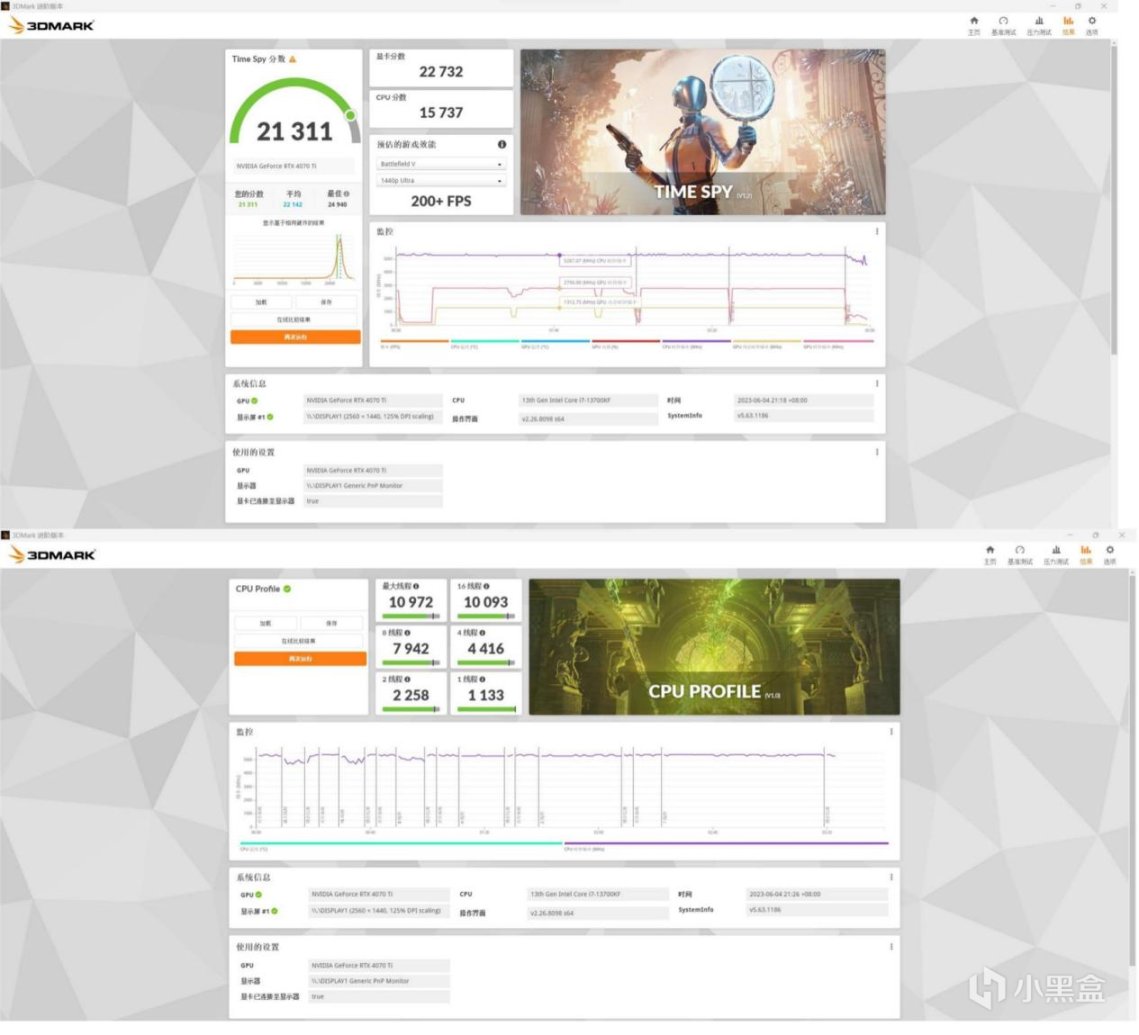Screen dimensions: 1139x1035
Task: Click CPU Profile hero image thumbnail
Action: coord(715,647)
